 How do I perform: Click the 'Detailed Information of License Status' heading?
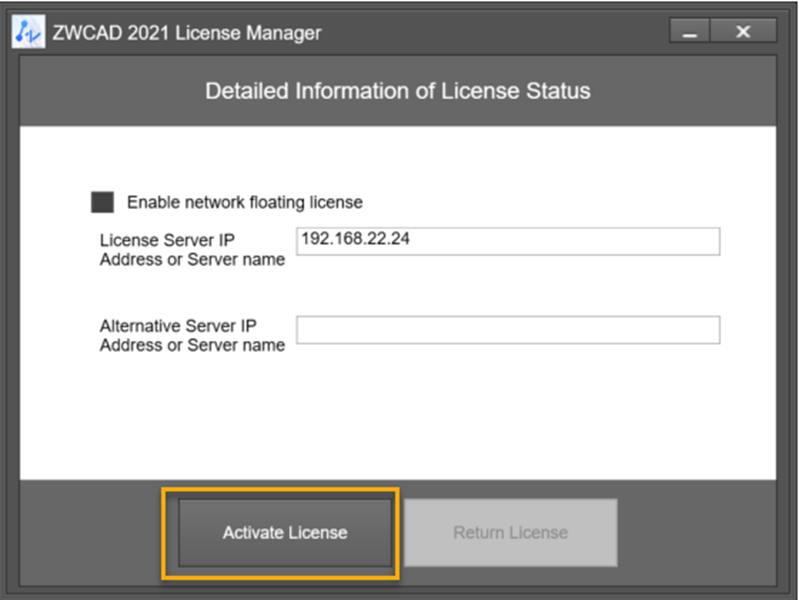(x=398, y=91)
